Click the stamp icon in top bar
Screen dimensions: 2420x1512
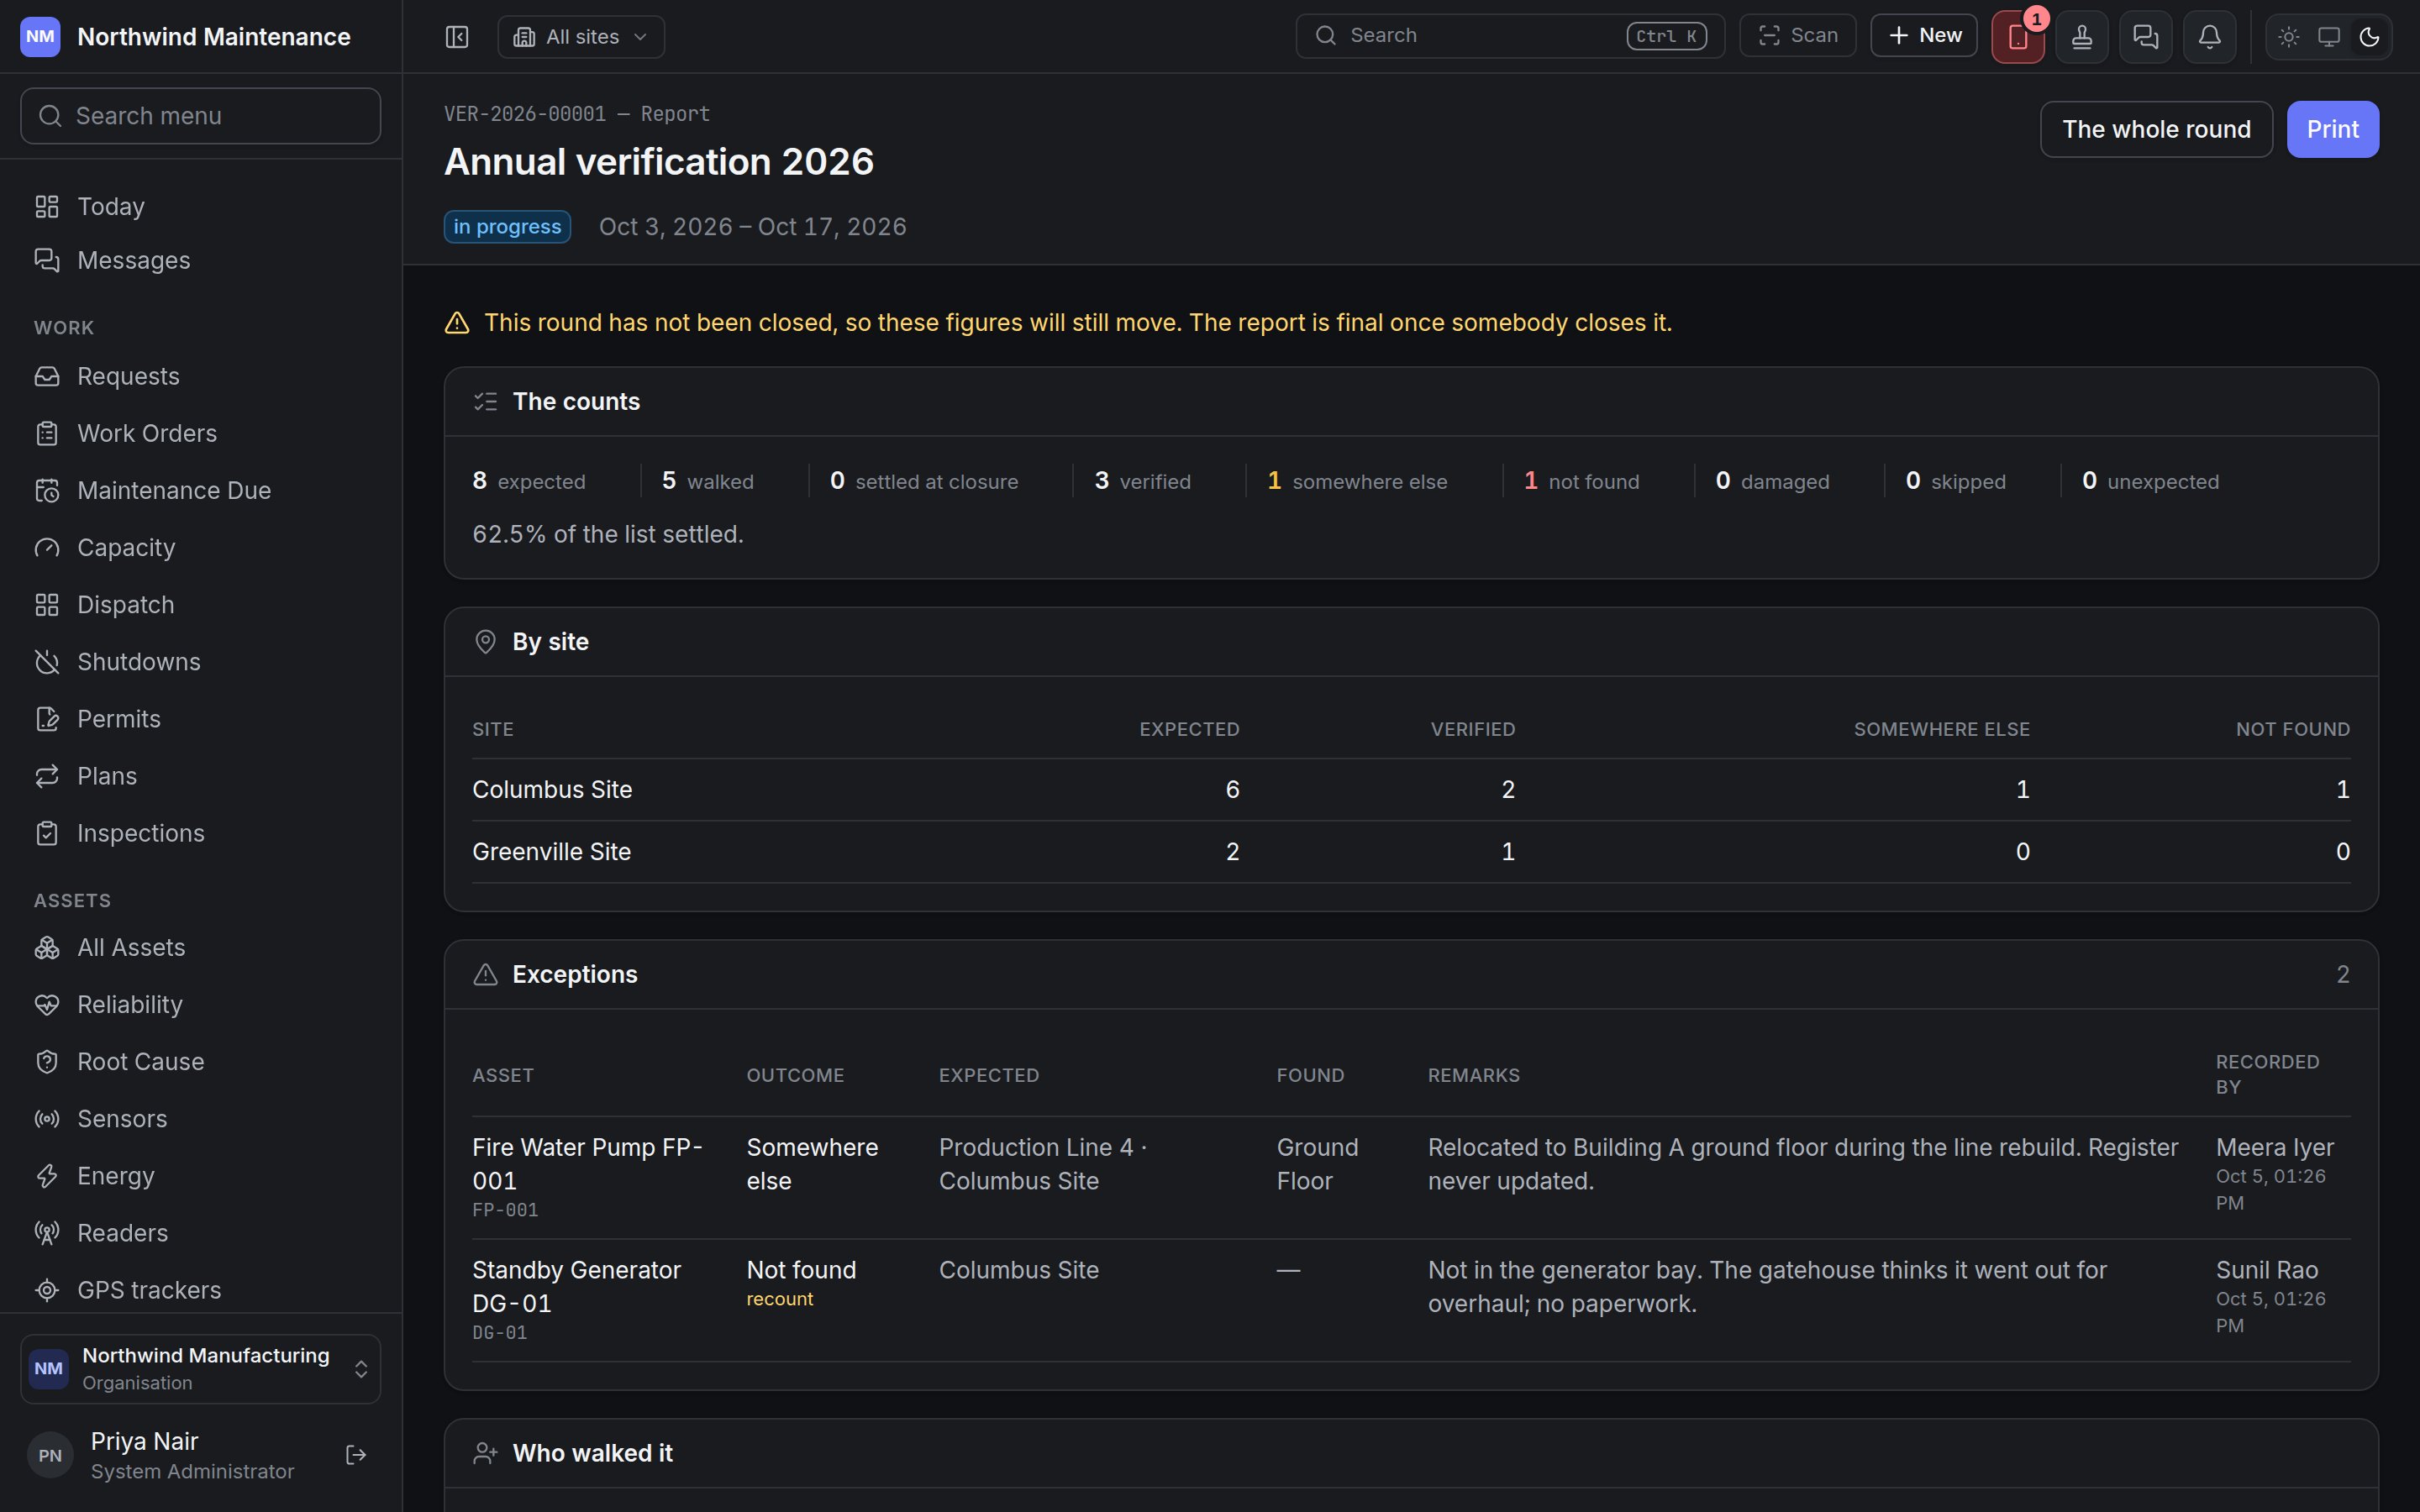tap(2082, 37)
